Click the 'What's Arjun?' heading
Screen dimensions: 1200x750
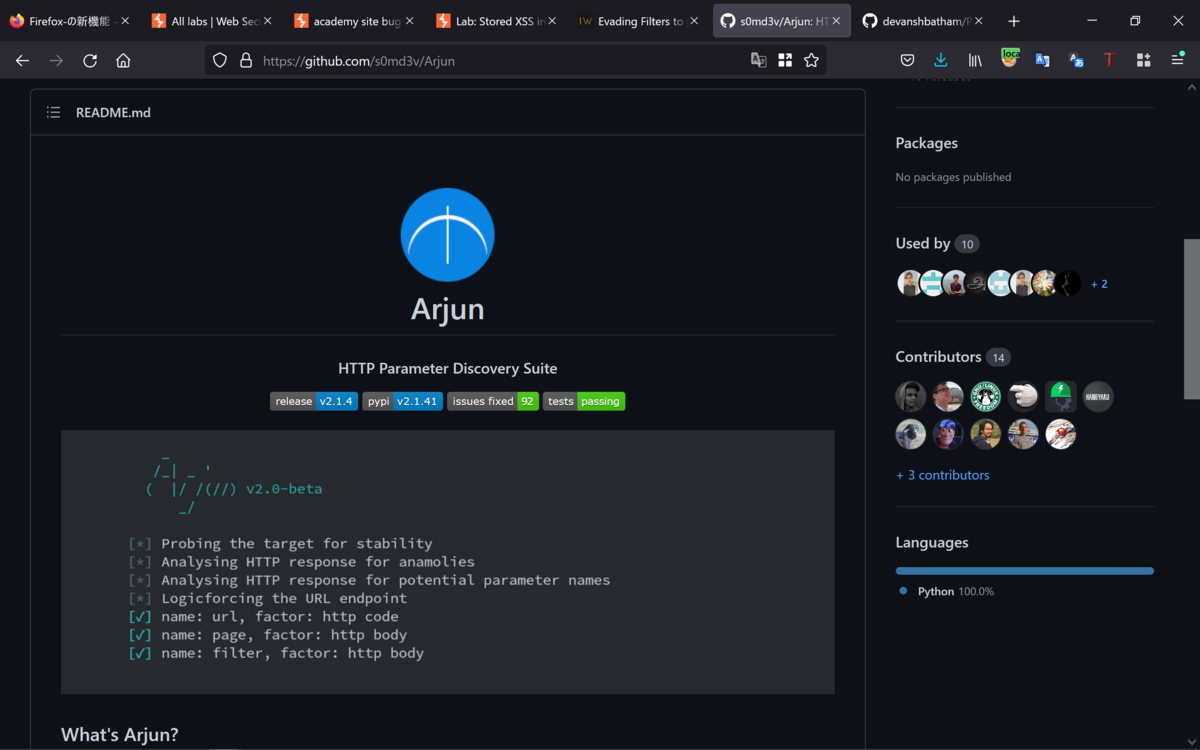point(120,735)
